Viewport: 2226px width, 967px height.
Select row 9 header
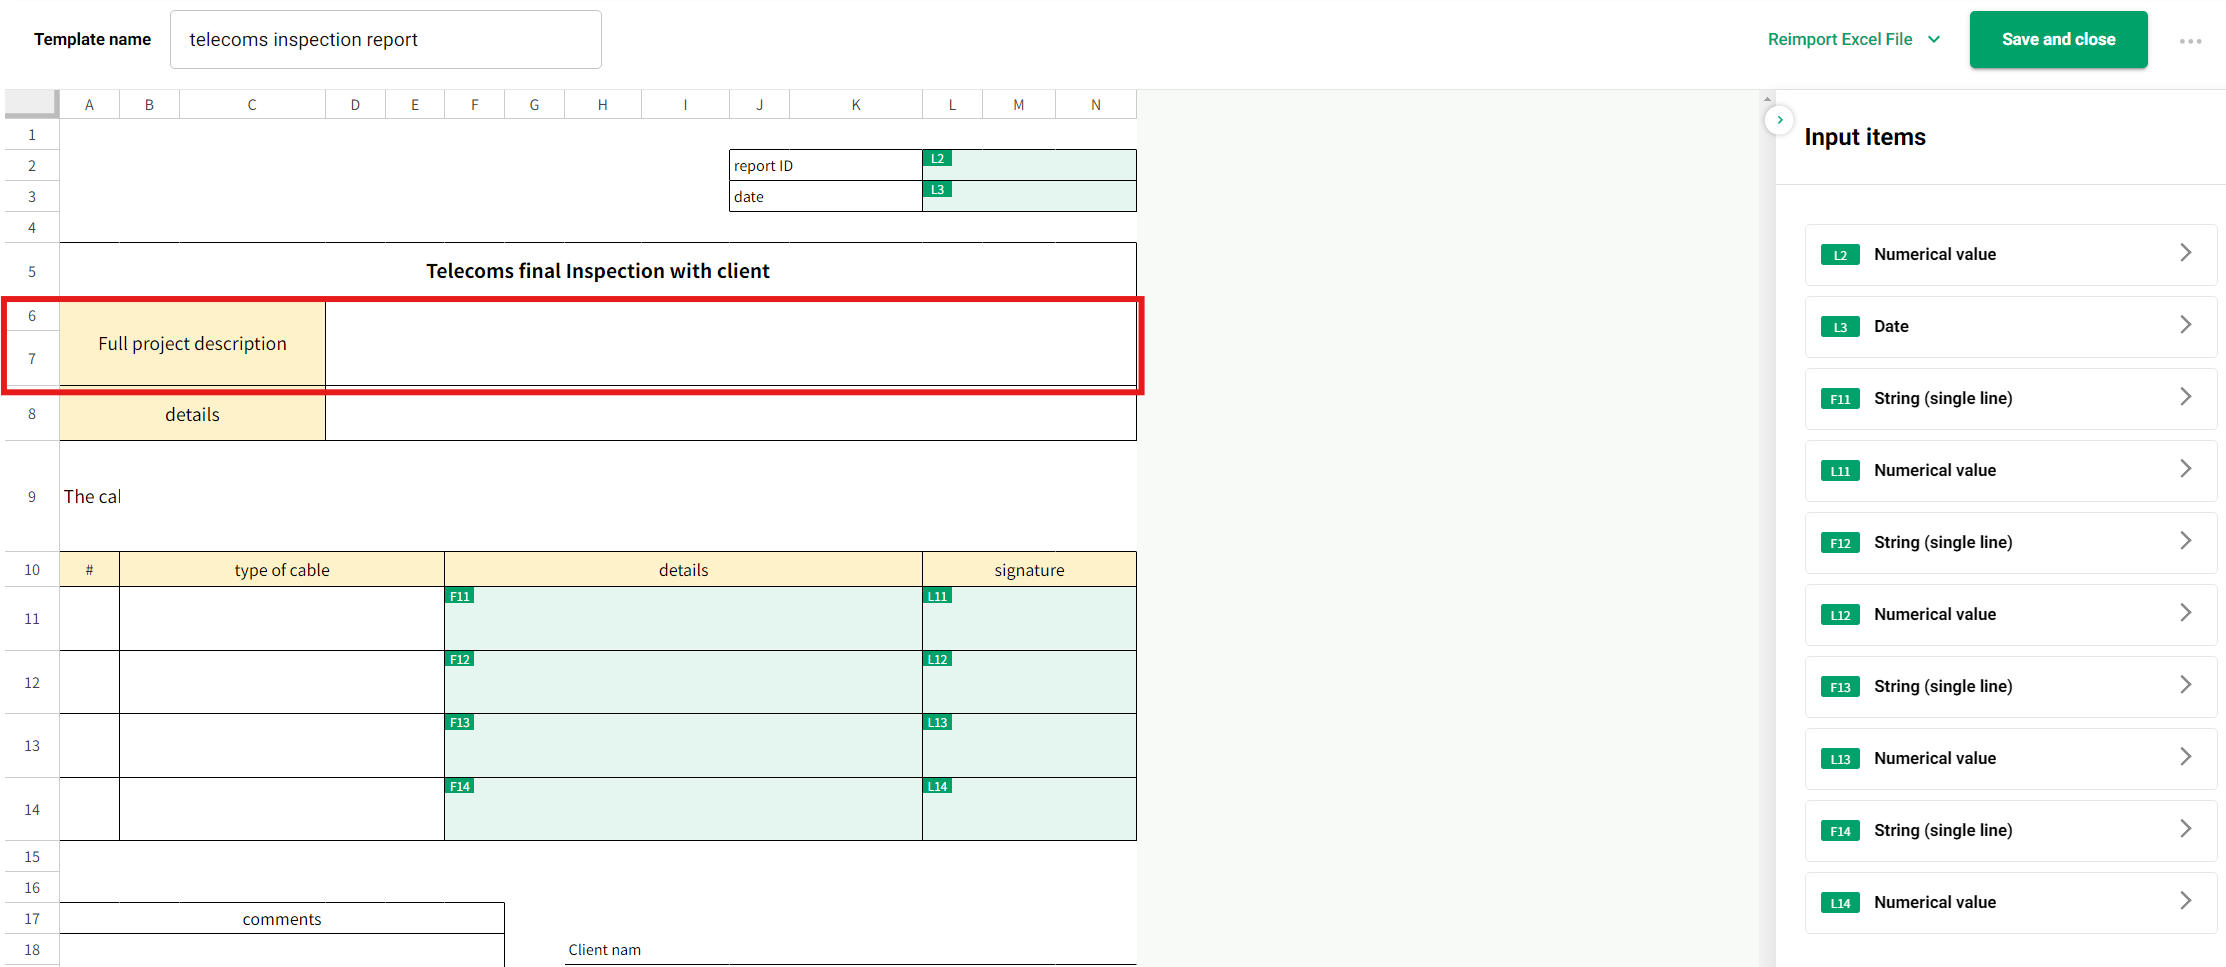pyautogui.click(x=32, y=497)
